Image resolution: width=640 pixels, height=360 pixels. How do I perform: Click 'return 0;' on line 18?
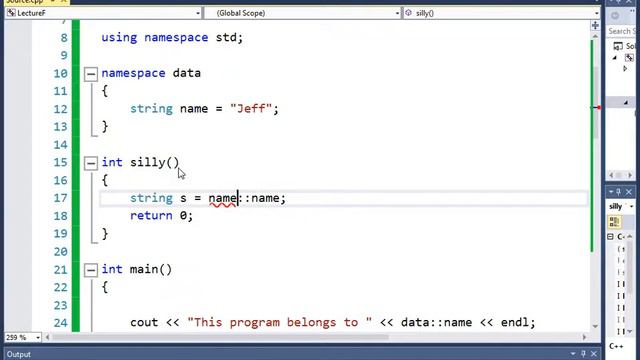(x=161, y=216)
